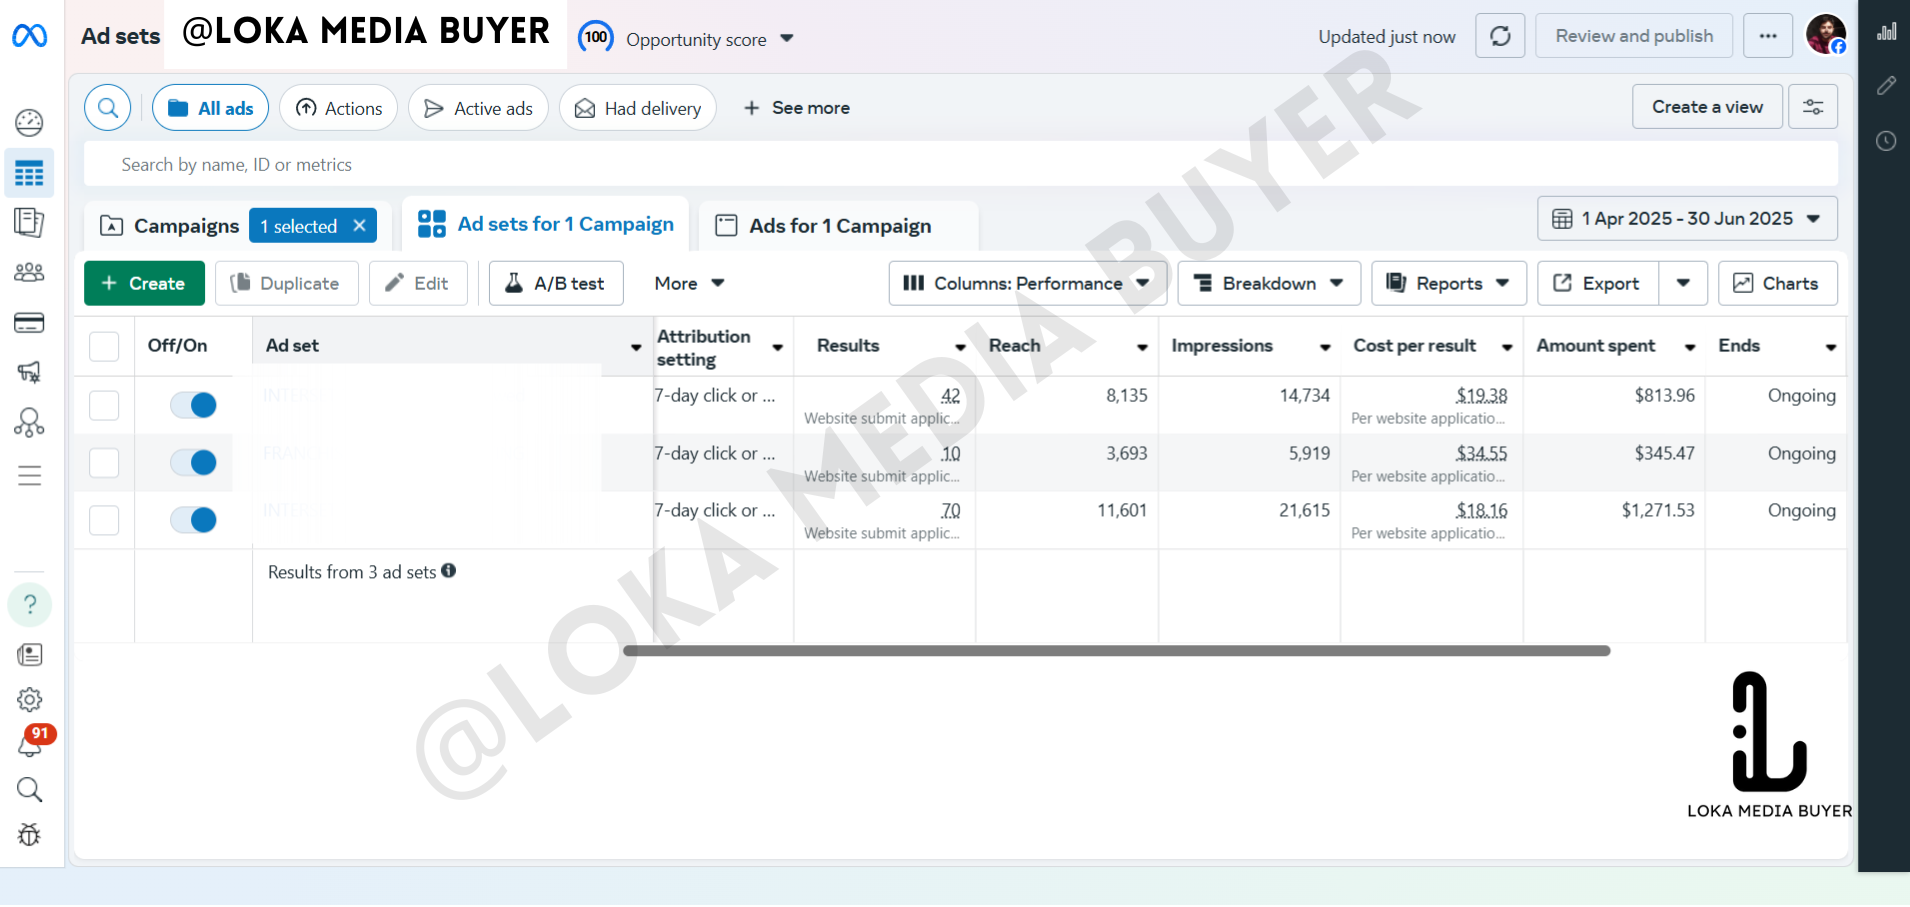
Task: Click the Meta logo icon
Action: point(29,36)
